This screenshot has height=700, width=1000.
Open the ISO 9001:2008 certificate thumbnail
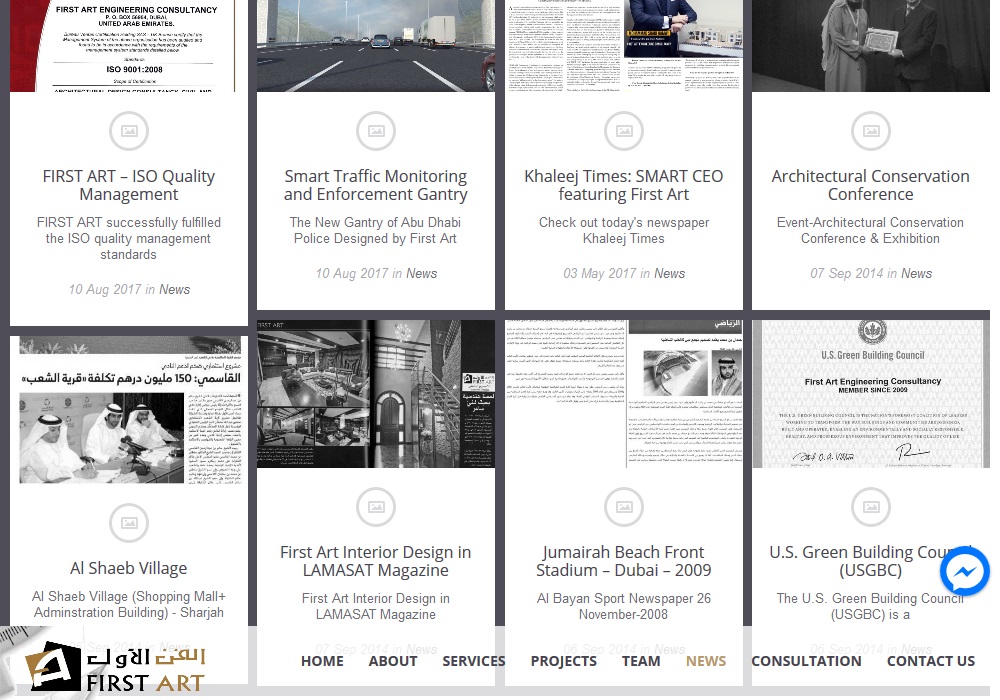129,45
